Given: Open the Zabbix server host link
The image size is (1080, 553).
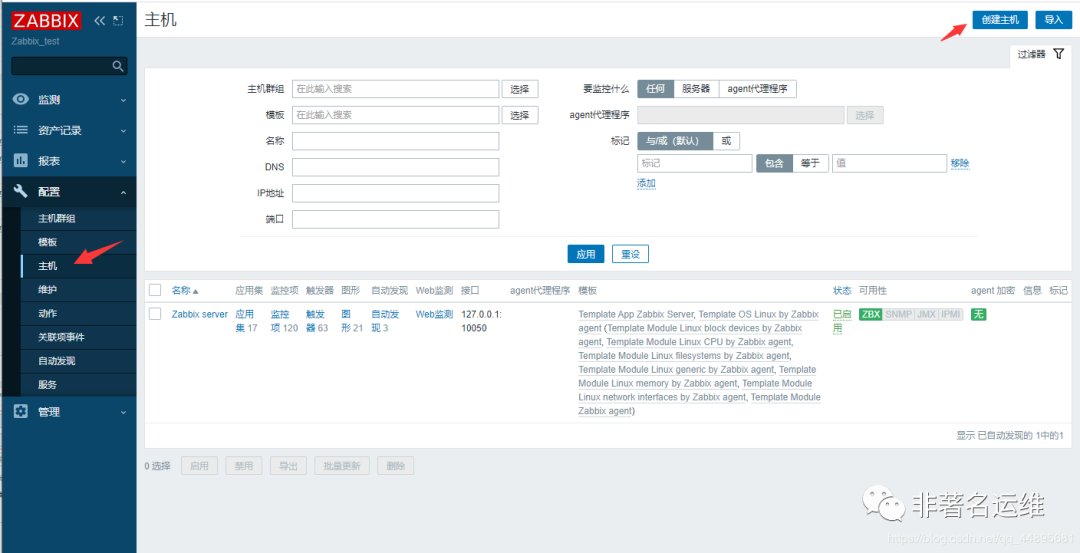Looking at the screenshot, I should [200, 314].
